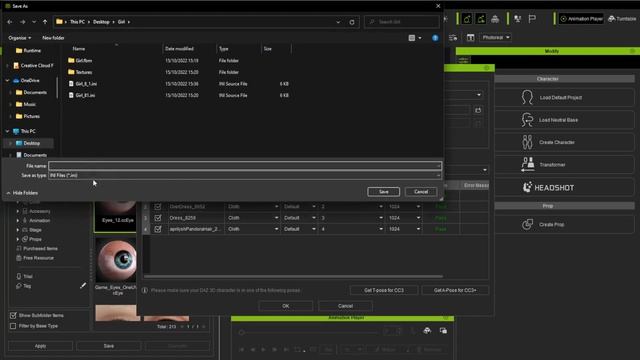Click Save in Save As dialog
The height and width of the screenshot is (360, 640).
pos(383,192)
